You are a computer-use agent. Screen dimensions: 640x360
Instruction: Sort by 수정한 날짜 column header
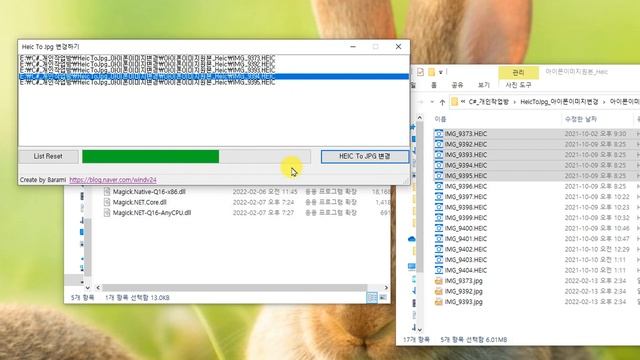(580, 119)
